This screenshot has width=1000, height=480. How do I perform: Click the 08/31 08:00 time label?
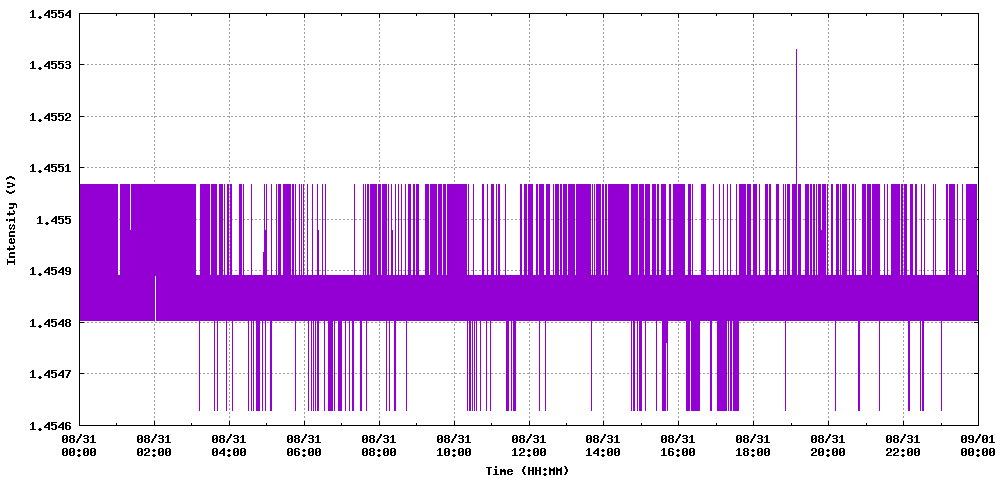click(379, 445)
